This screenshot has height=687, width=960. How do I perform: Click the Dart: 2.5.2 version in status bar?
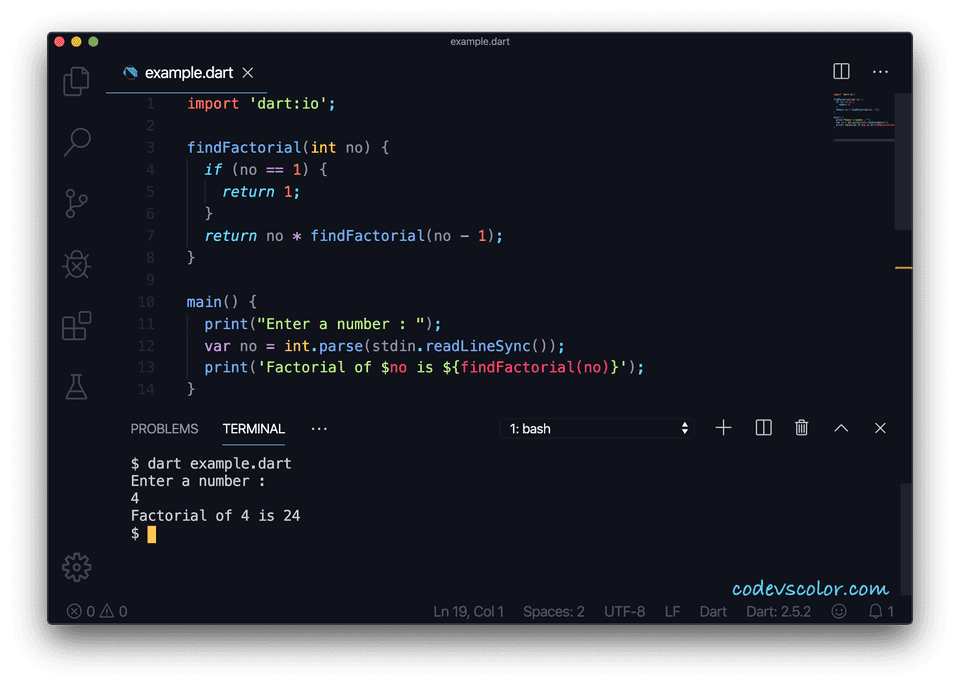pyautogui.click(x=779, y=611)
